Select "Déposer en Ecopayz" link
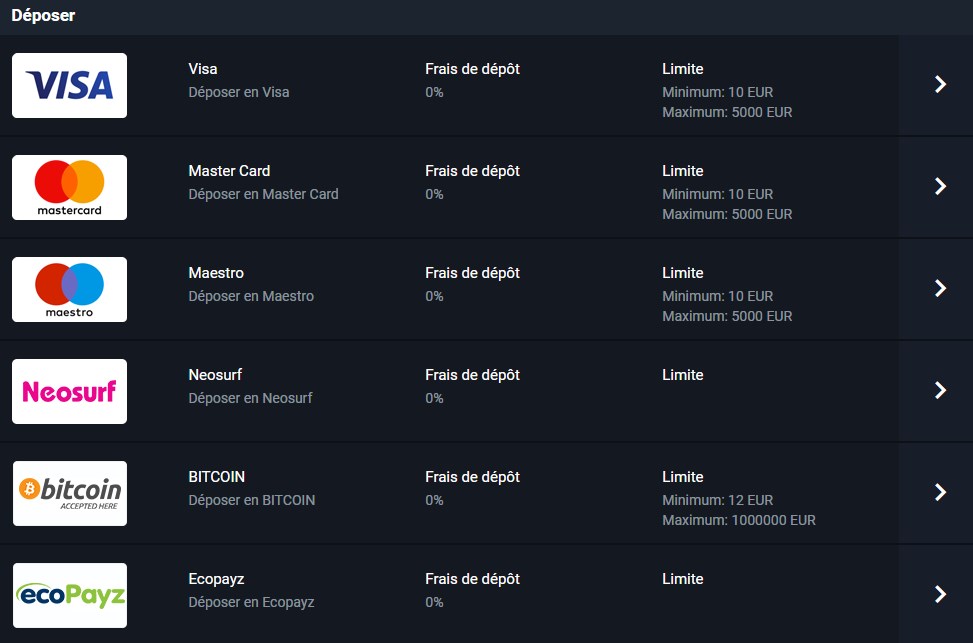The image size is (973, 643). coord(251,602)
